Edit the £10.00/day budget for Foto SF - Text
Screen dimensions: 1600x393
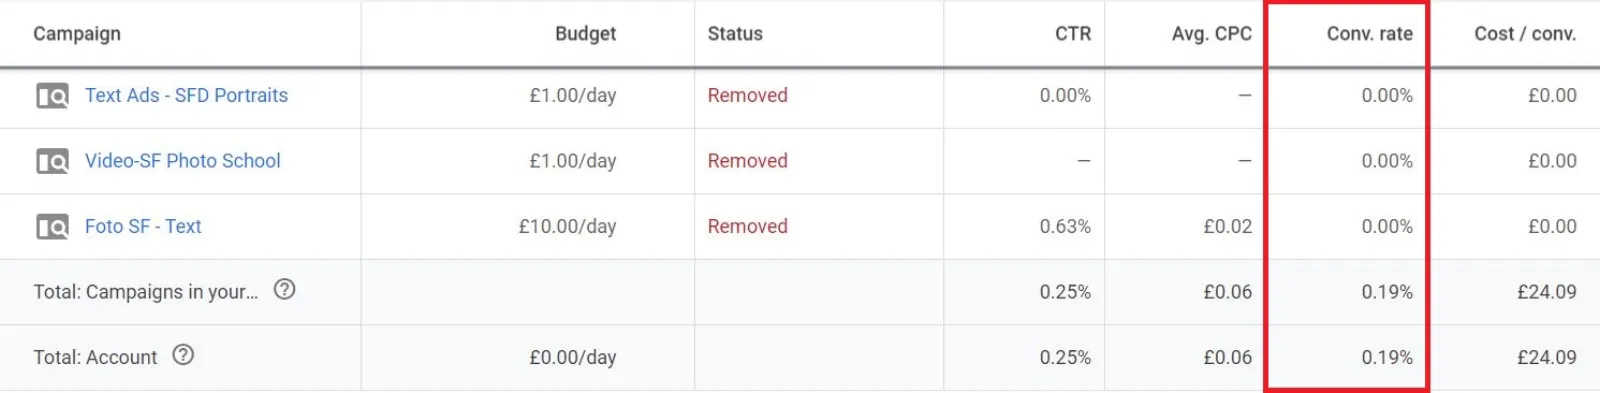tap(567, 226)
